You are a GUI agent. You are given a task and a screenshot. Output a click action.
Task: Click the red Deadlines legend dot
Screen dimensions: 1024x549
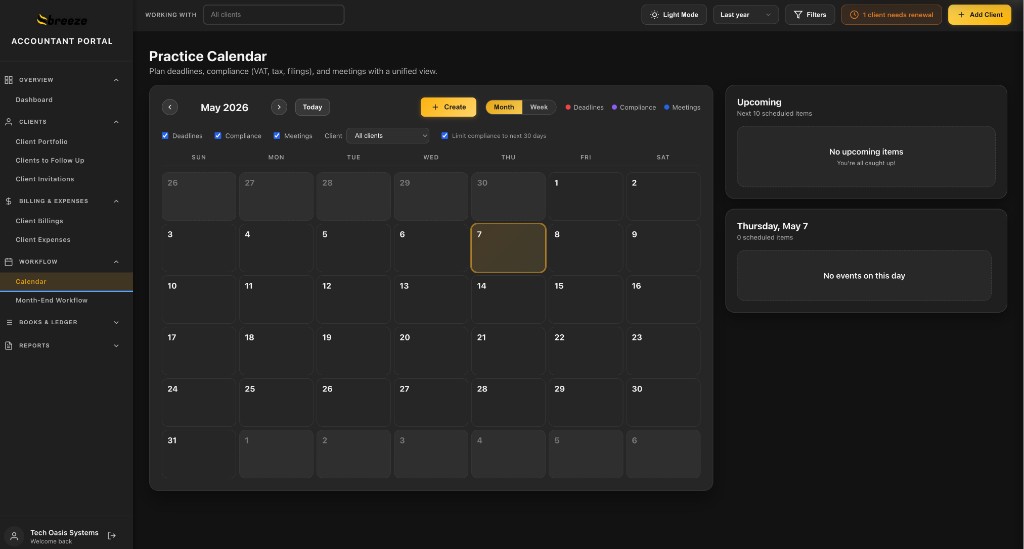pyautogui.click(x=568, y=107)
